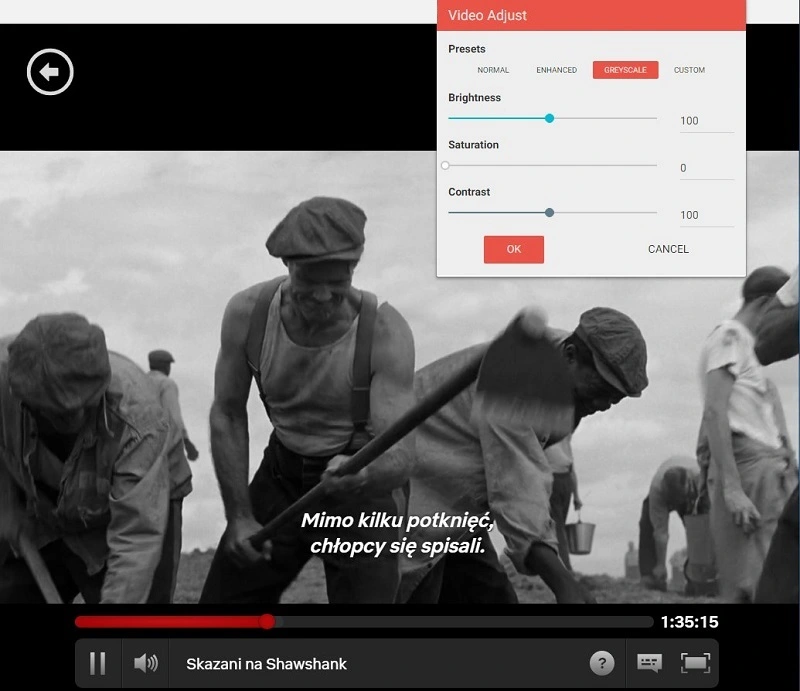The width and height of the screenshot is (800, 691).
Task: Click the Saturation slider handle
Action: [x=446, y=165]
